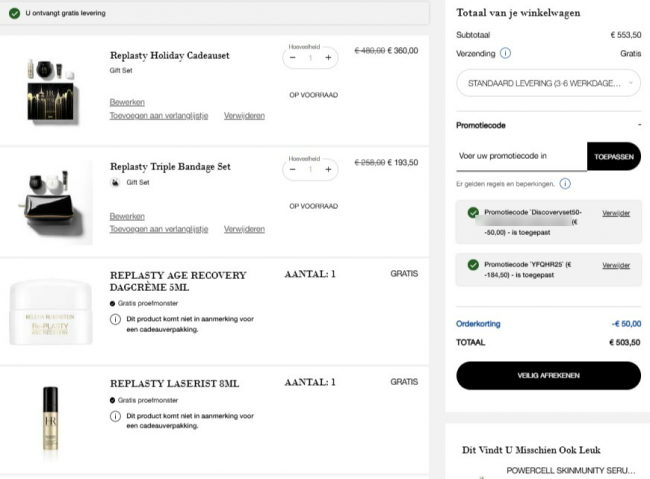
Task: Collapse the Promotiecode section
Action: pyautogui.click(x=639, y=125)
